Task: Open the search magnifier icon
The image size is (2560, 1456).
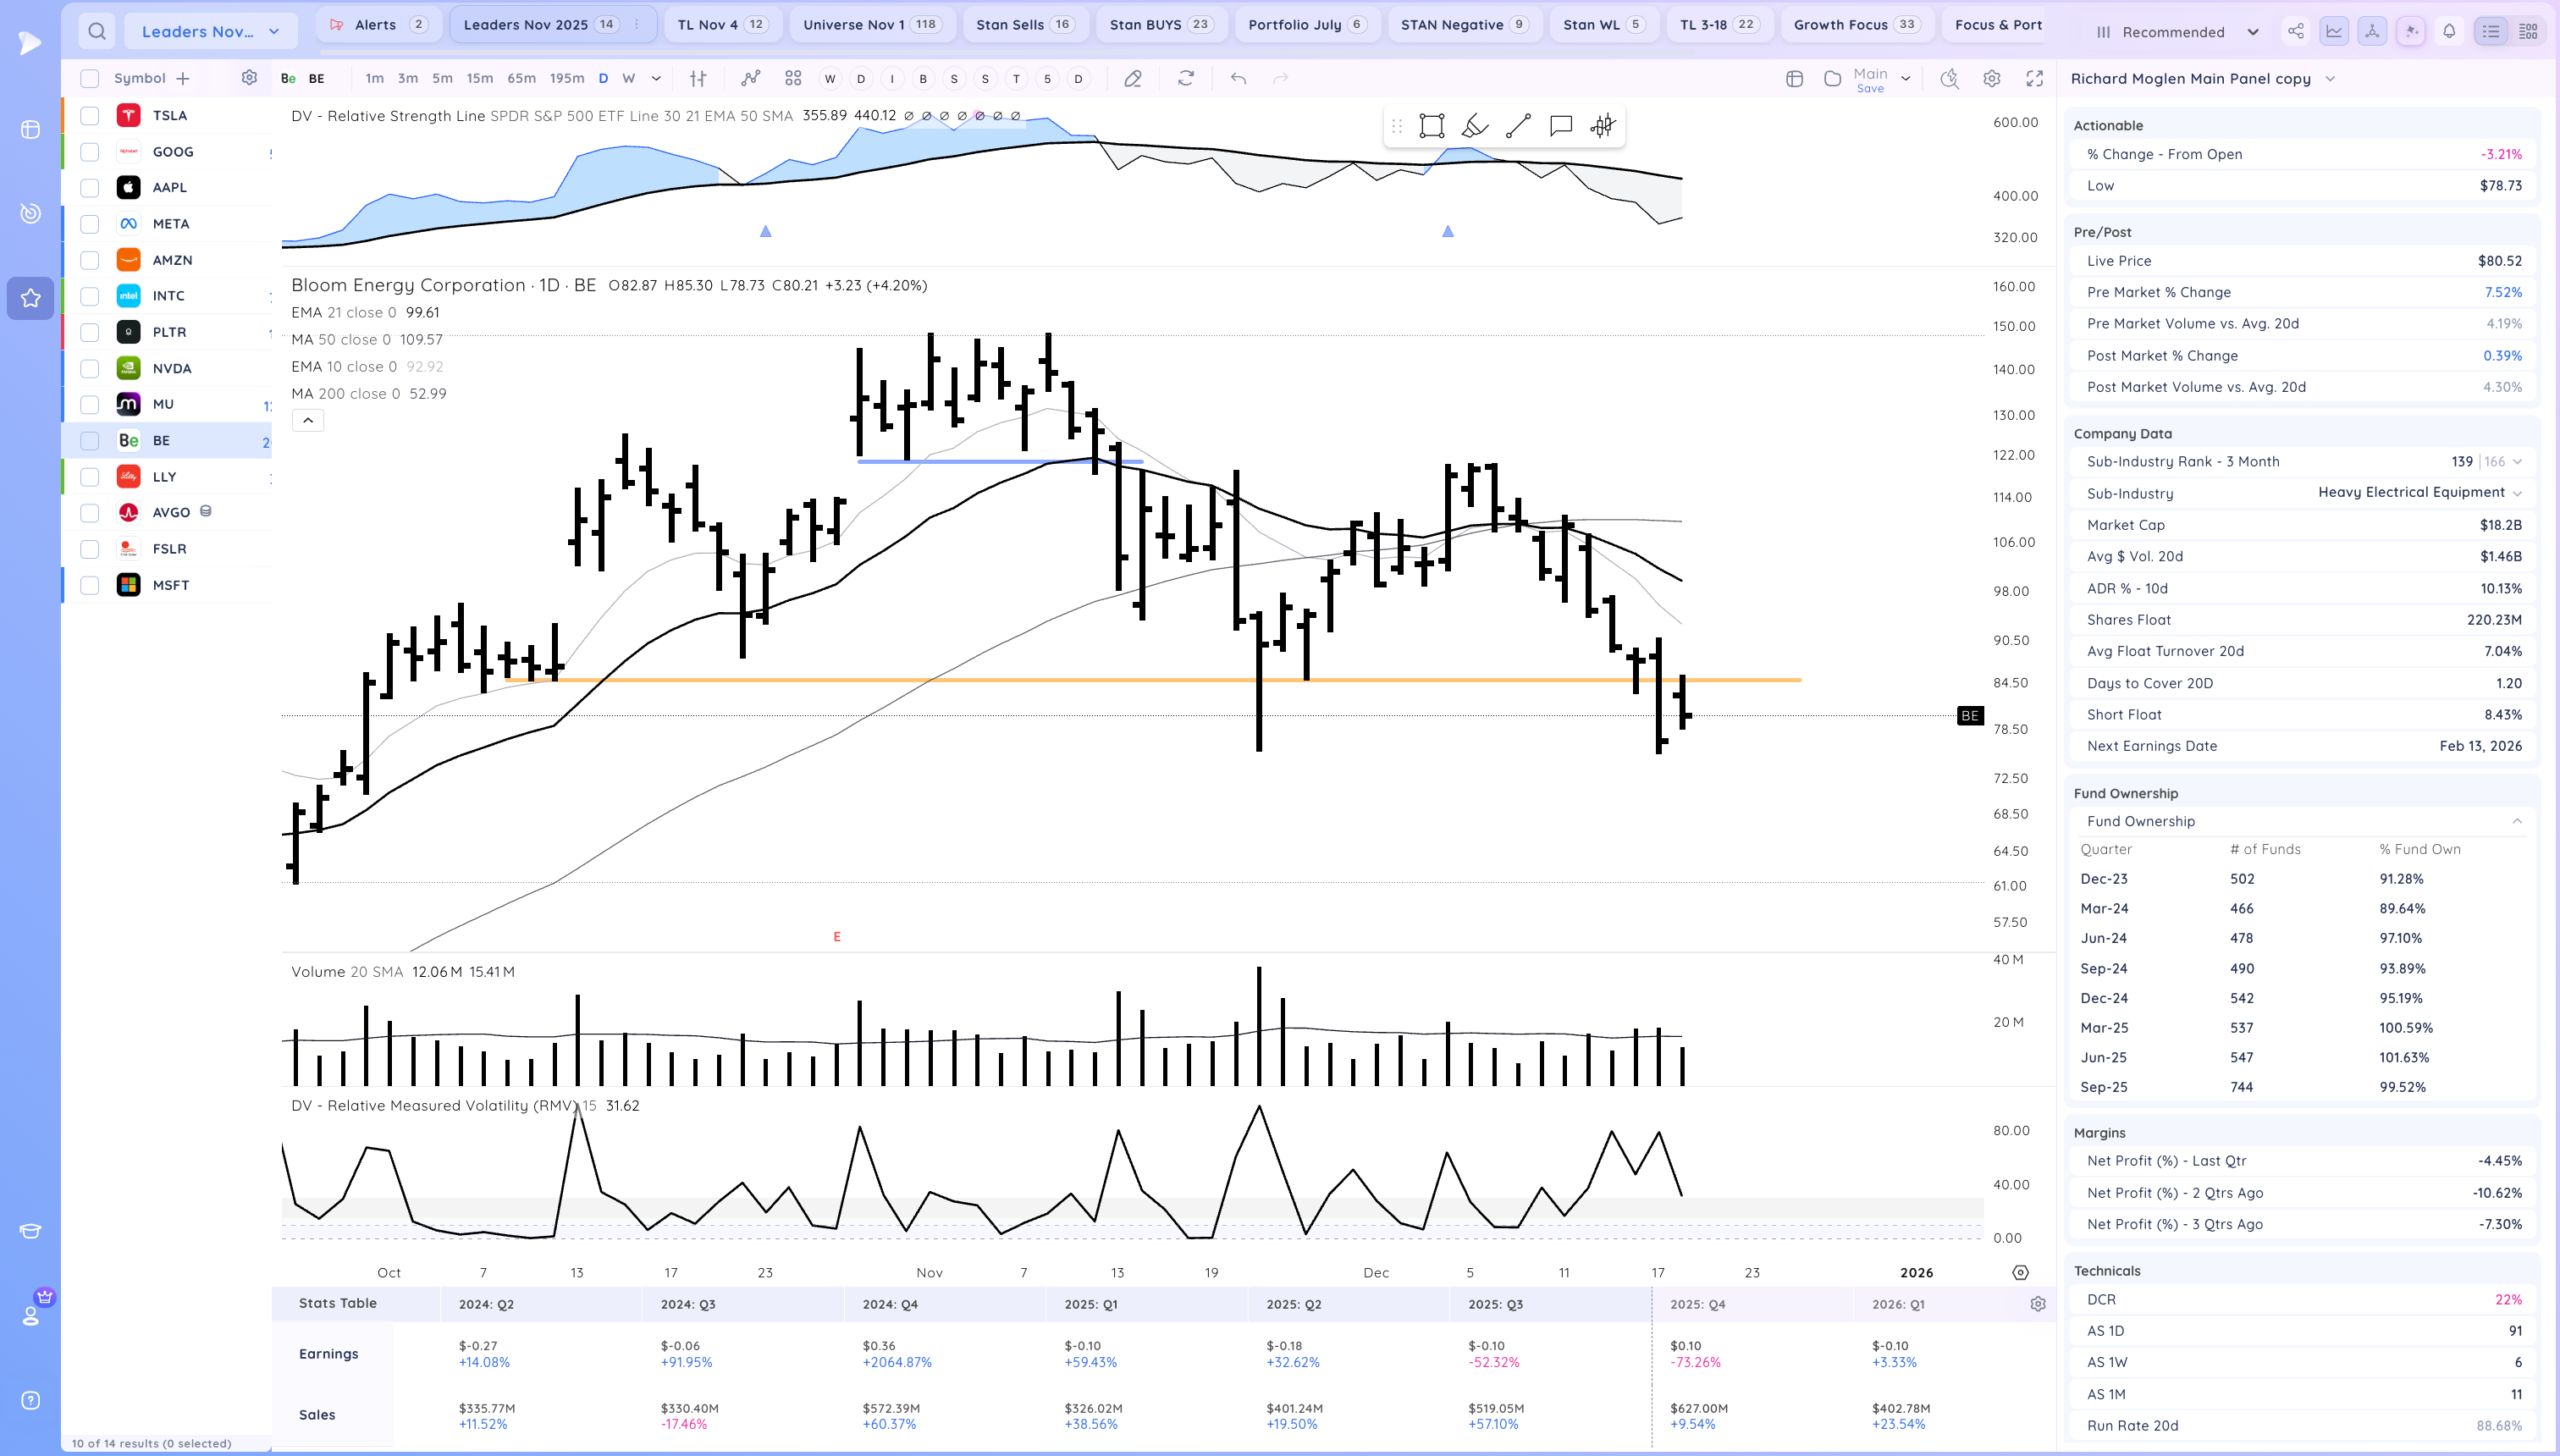Action: tap(96, 31)
